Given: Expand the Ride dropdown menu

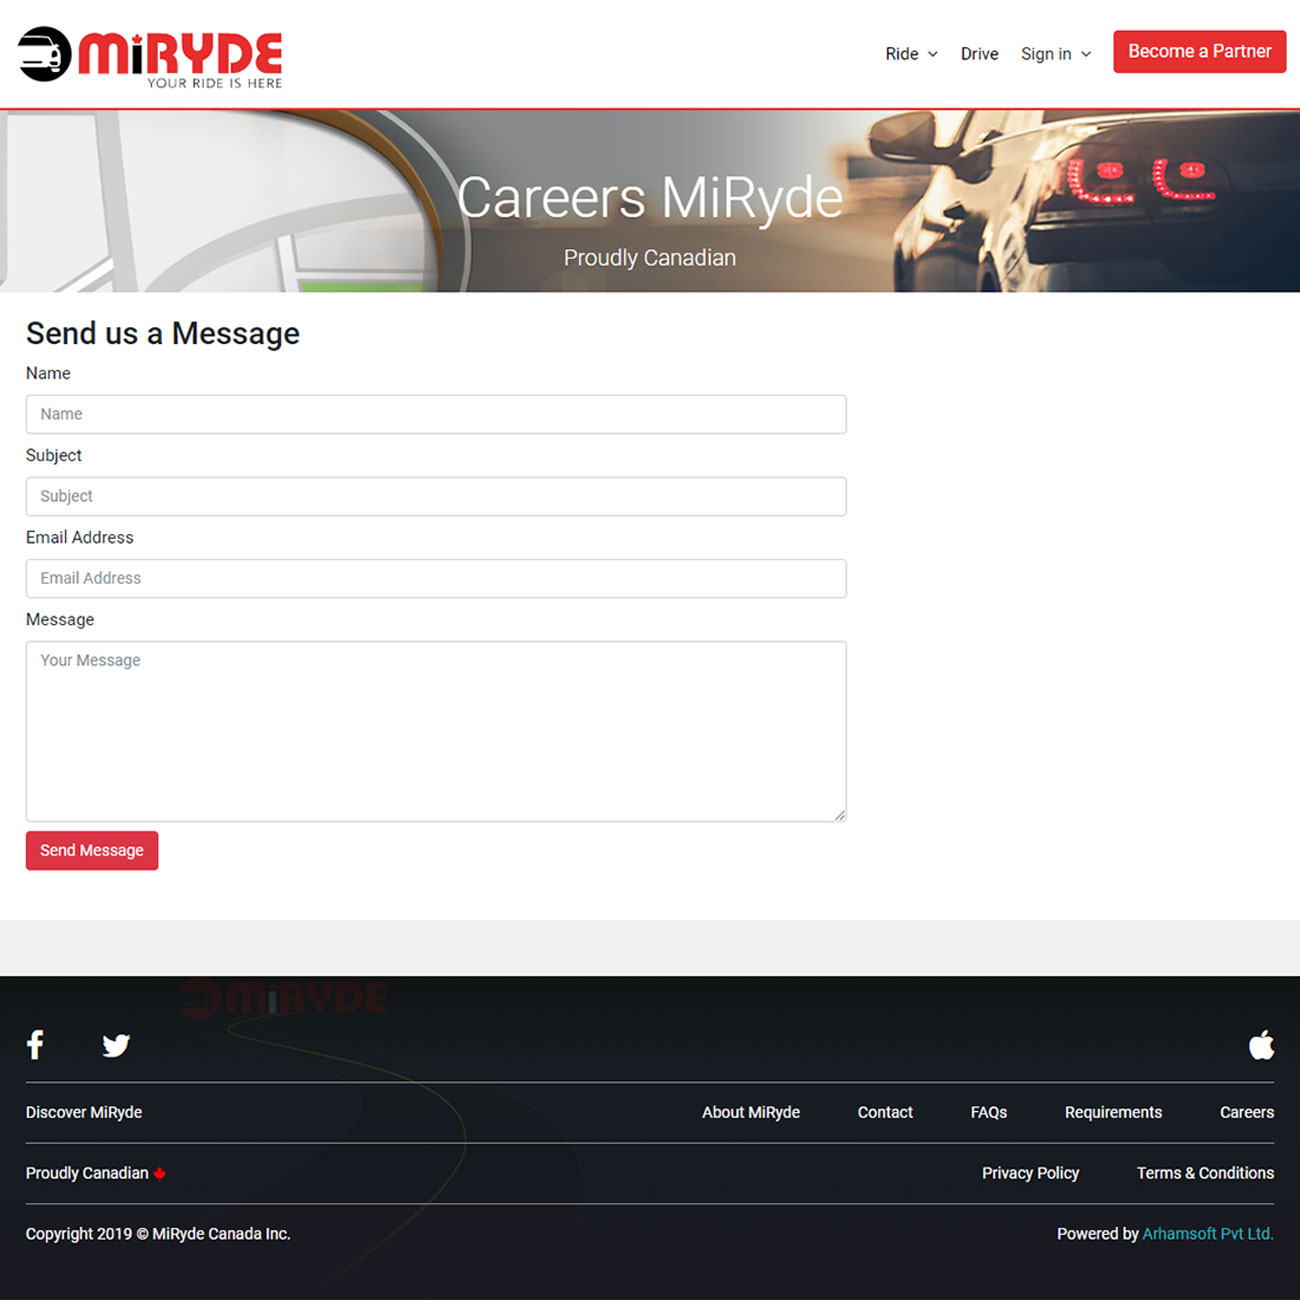Looking at the screenshot, I should coord(911,54).
